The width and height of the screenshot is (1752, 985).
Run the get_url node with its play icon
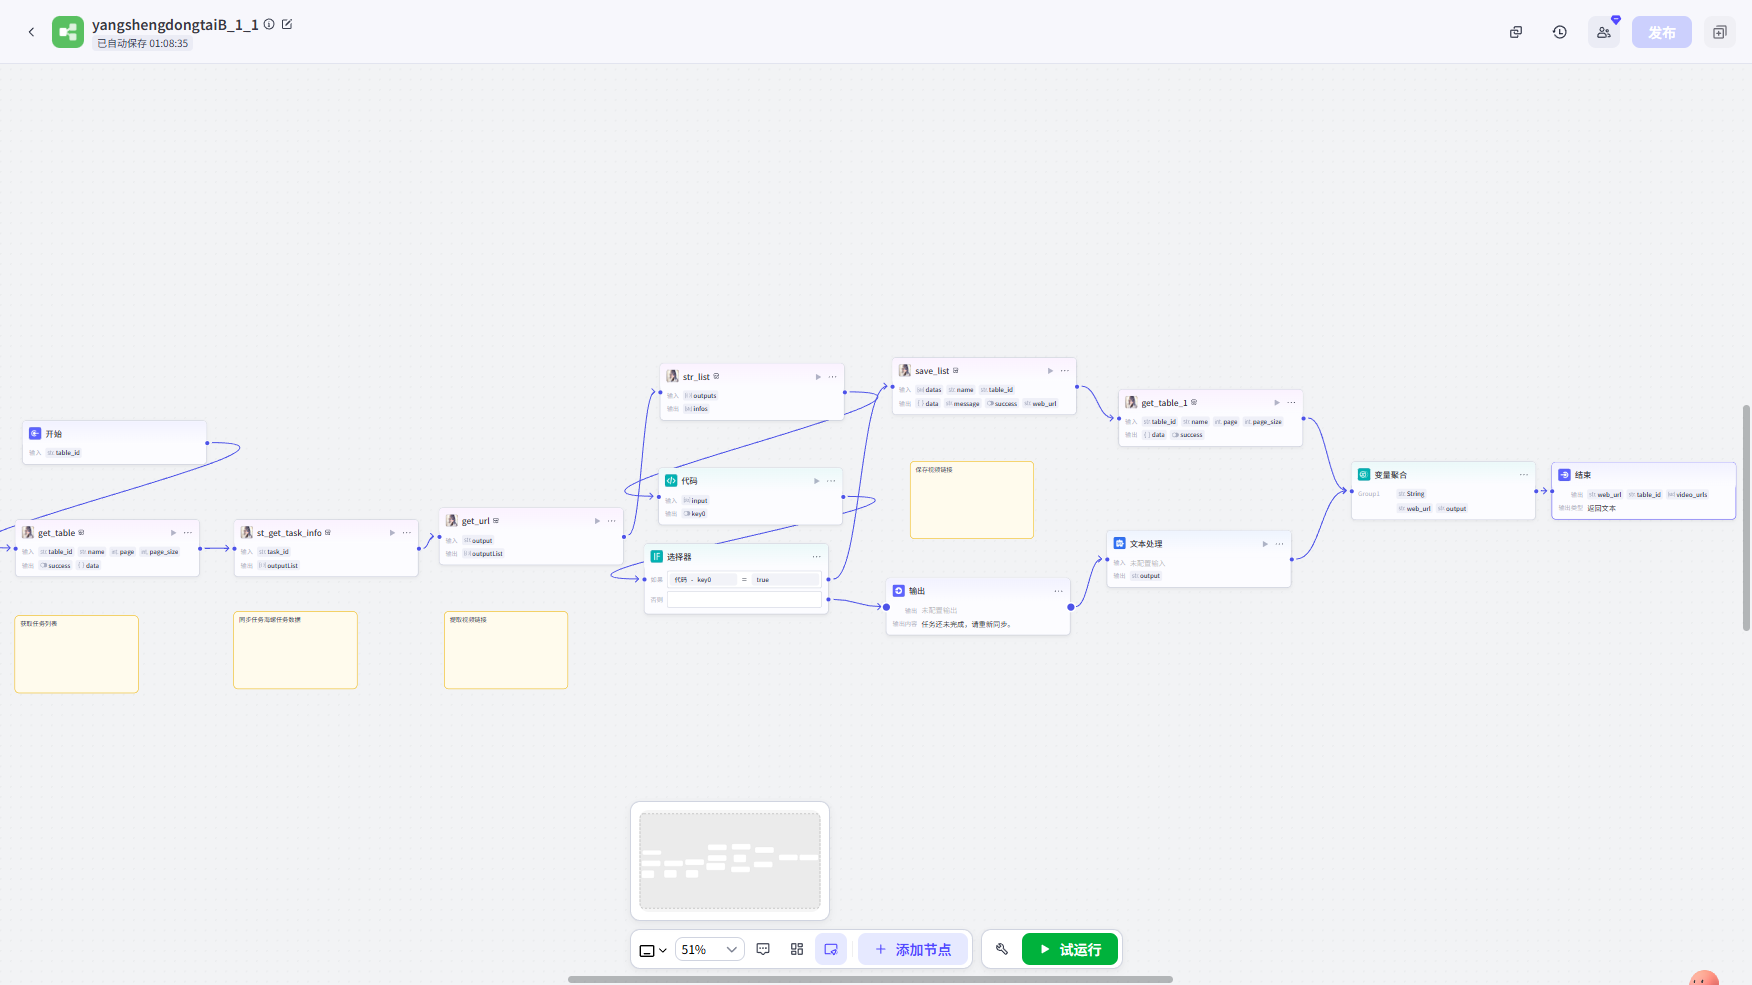point(597,521)
